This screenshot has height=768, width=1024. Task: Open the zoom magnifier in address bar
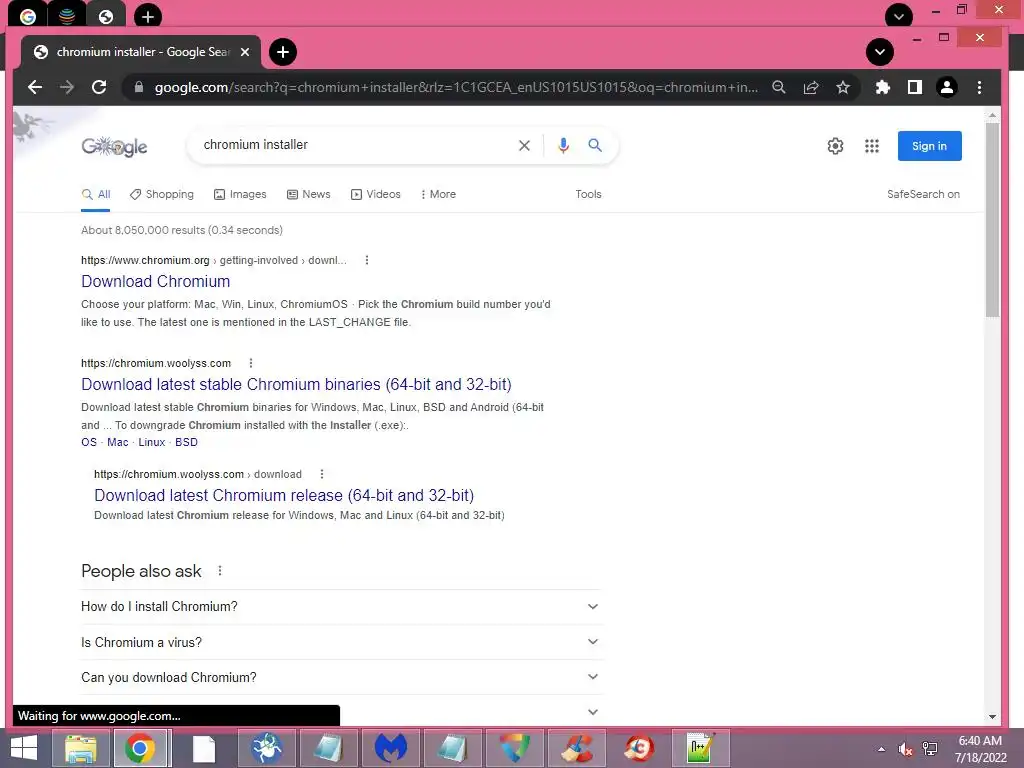(x=778, y=87)
